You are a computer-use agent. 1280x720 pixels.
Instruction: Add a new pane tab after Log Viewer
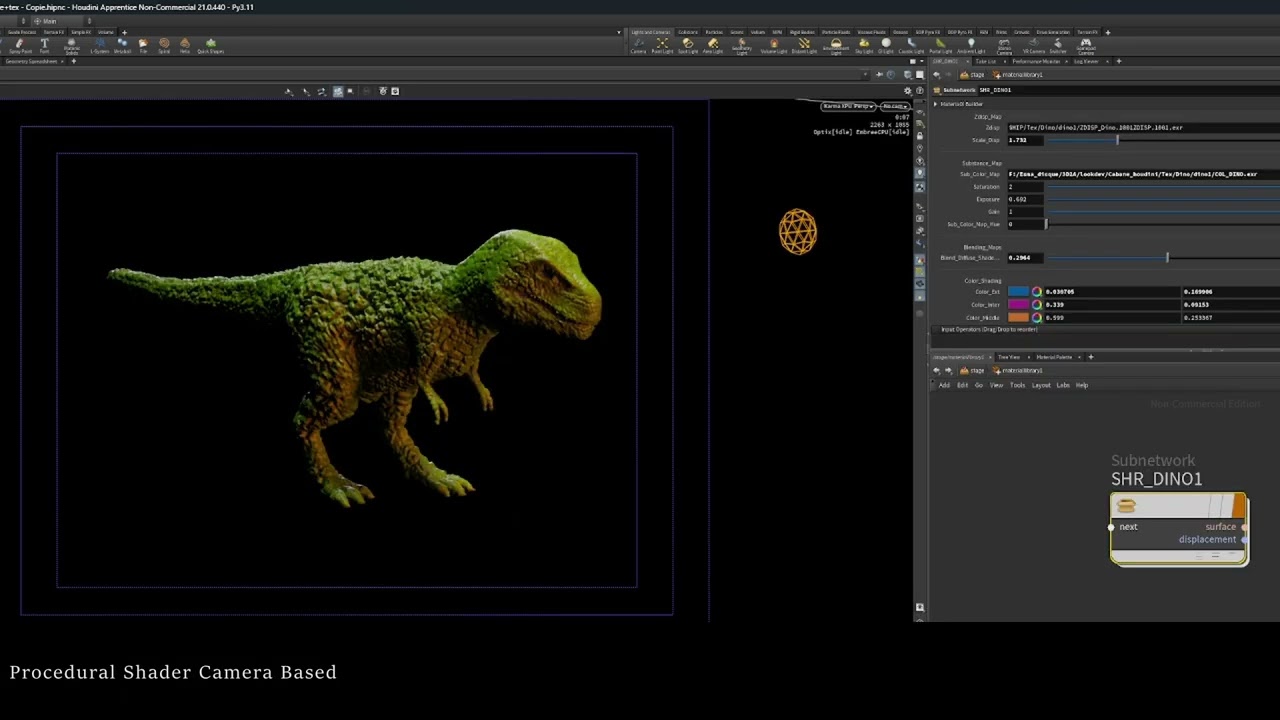point(1119,61)
